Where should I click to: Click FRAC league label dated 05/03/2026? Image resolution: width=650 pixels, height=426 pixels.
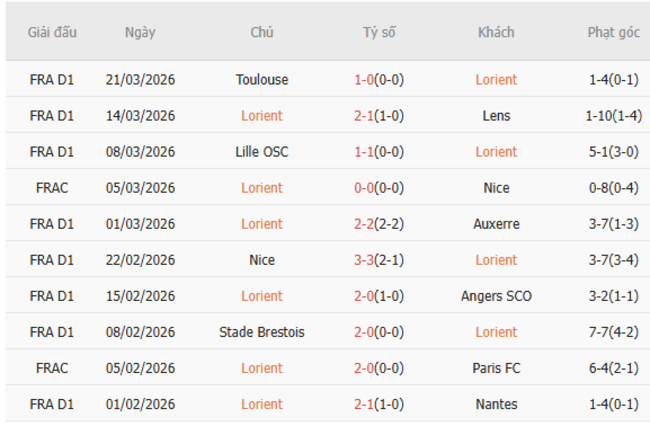coord(52,188)
